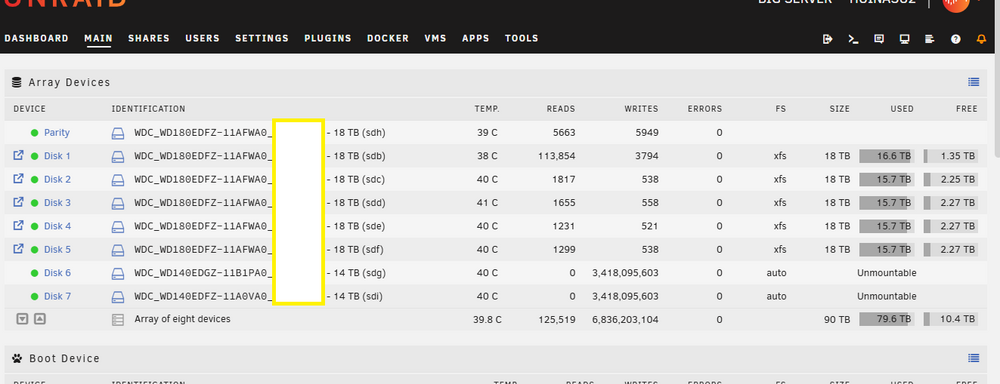Click Disk 2 free bar 2.25 TB
This screenshot has height=384, width=1000.
950,179
